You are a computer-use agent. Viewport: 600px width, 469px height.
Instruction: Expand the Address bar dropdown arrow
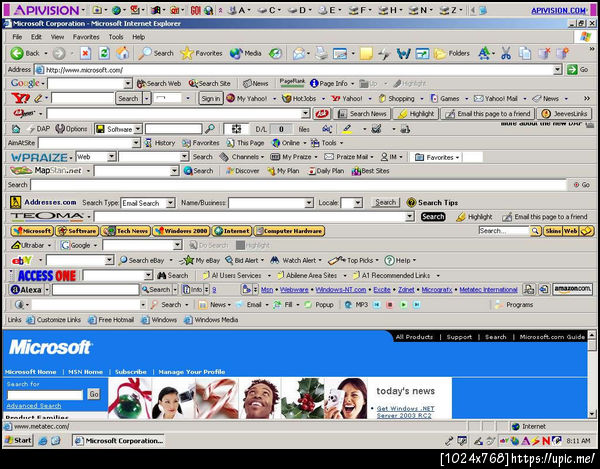[x=558, y=70]
